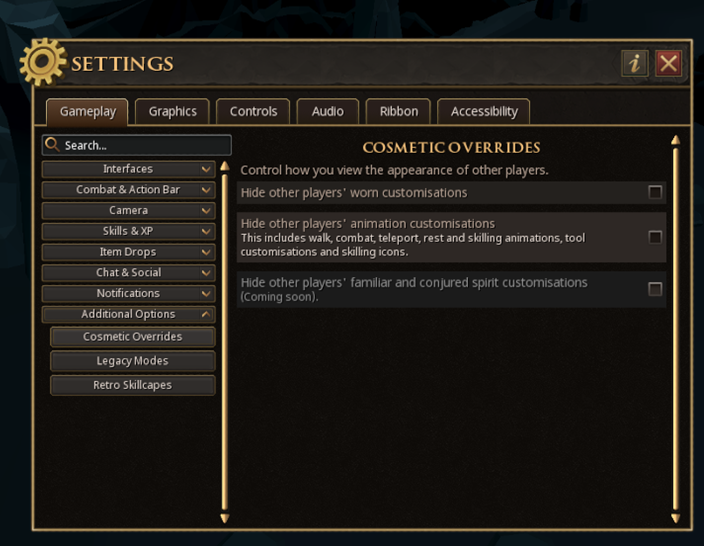704x546 pixels.
Task: Switch to the Graphics tab
Action: point(172,111)
